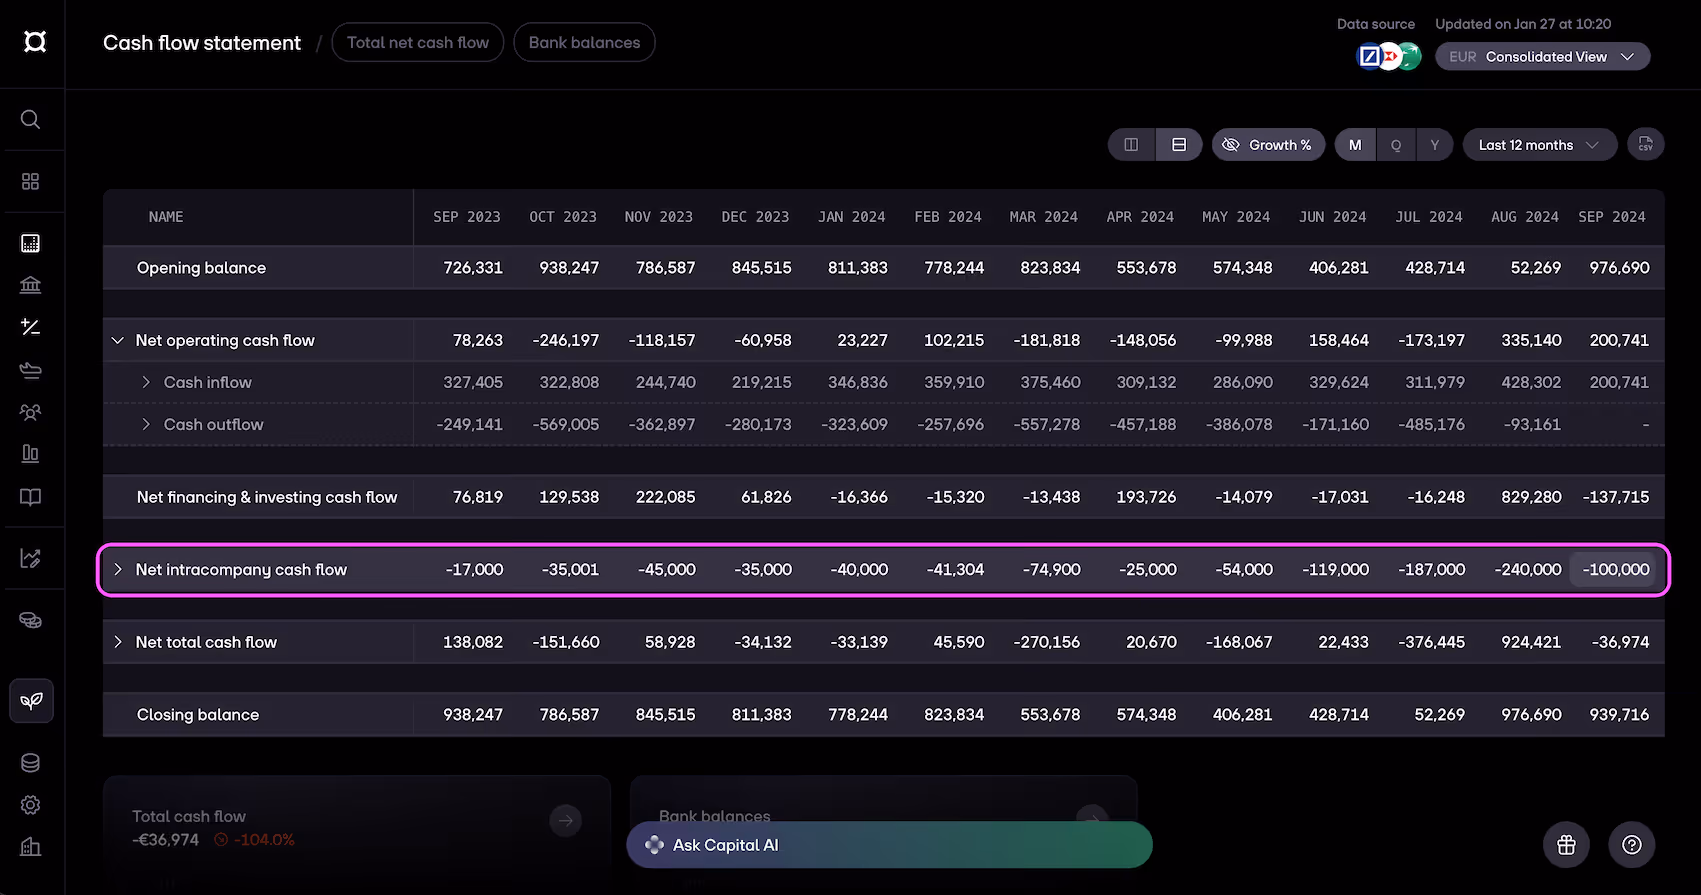This screenshot has width=1701, height=895.
Task: Switch to Total net cash flow tab
Action: [x=418, y=42]
